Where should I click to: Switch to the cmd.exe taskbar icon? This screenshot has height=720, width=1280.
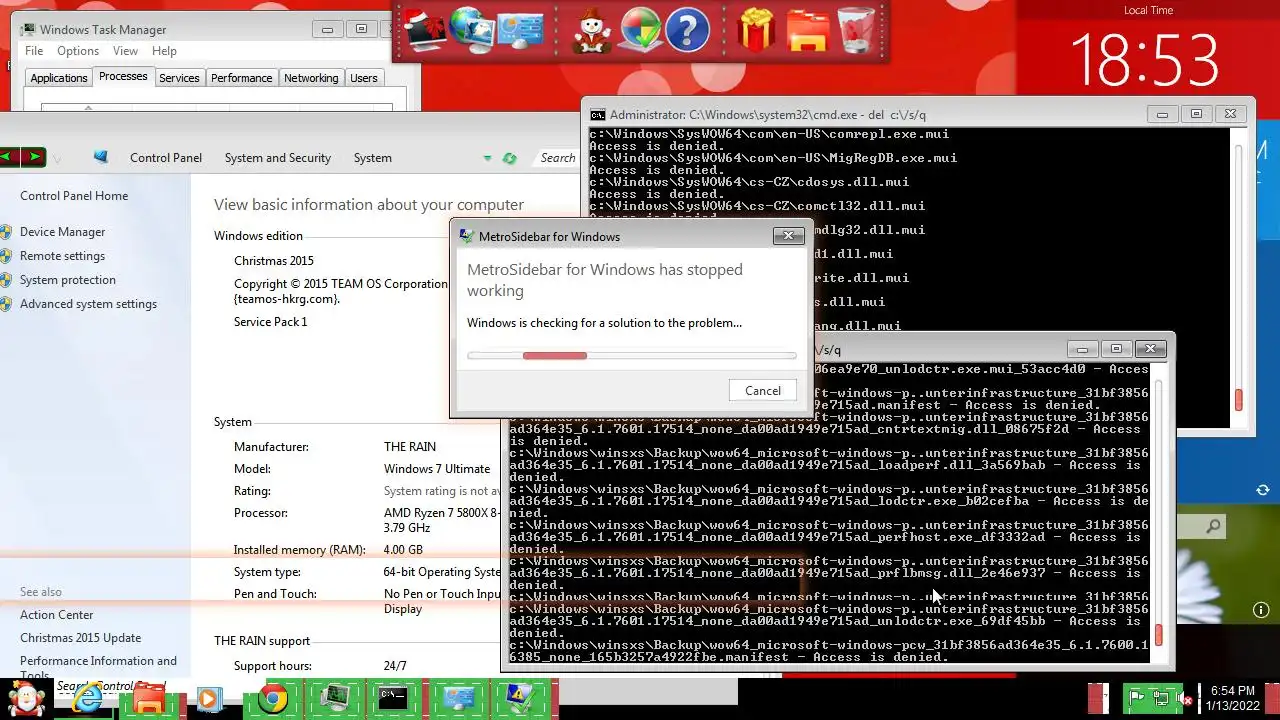point(393,698)
